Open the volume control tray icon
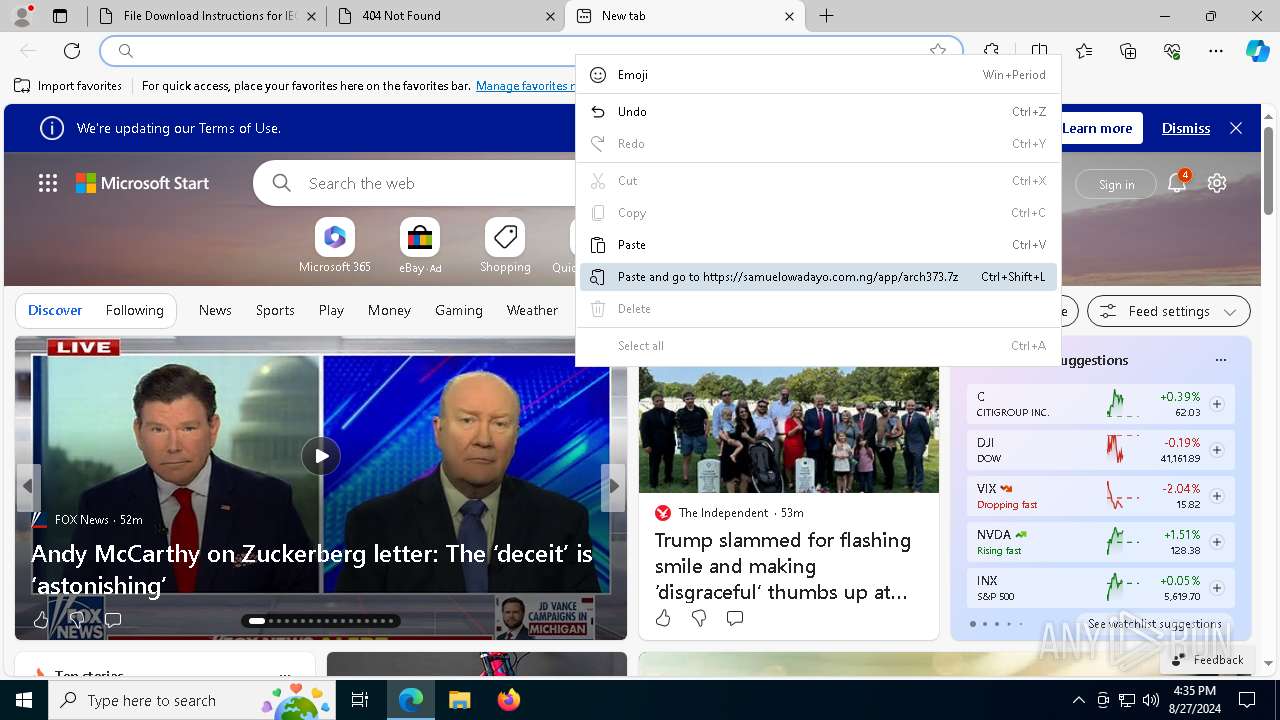The width and height of the screenshot is (1280, 720). (1151, 700)
